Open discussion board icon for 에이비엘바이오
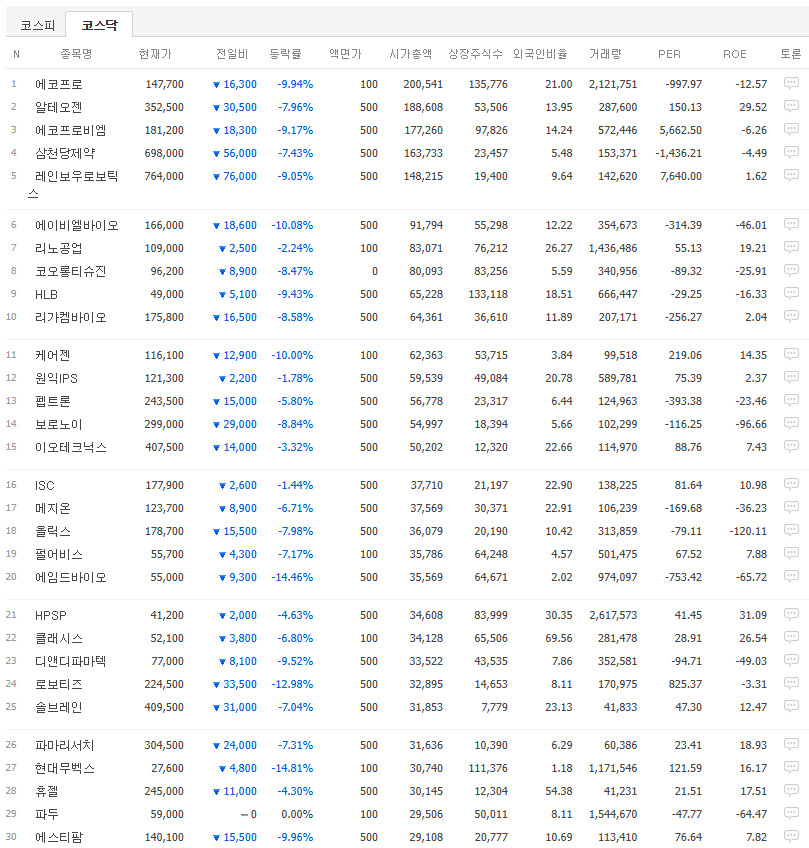 coord(791,224)
